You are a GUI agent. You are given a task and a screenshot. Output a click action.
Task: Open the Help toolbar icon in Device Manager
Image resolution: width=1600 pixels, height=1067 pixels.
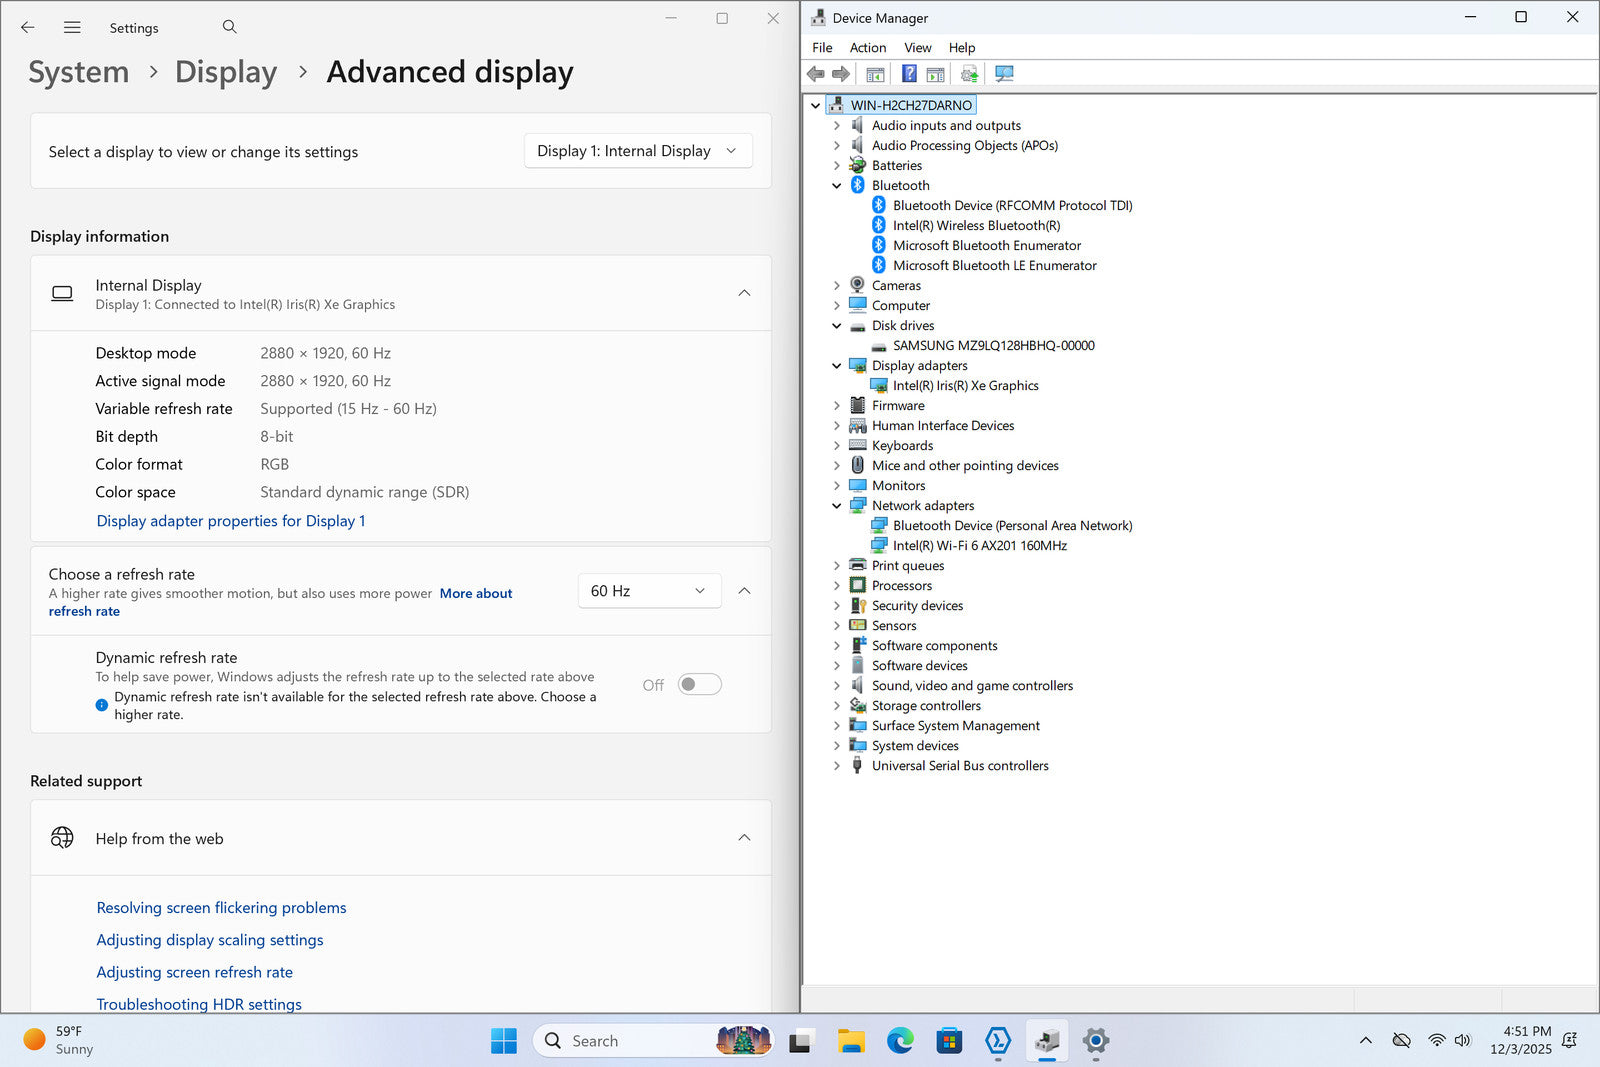tap(909, 74)
